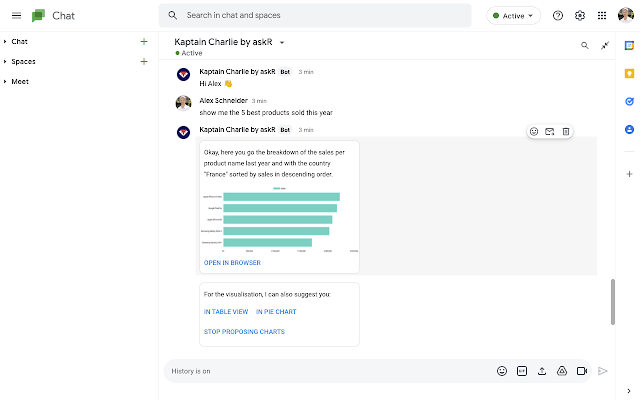Open Kaptain Charlie conversation options dropdown
The image size is (640, 400).
click(x=282, y=43)
